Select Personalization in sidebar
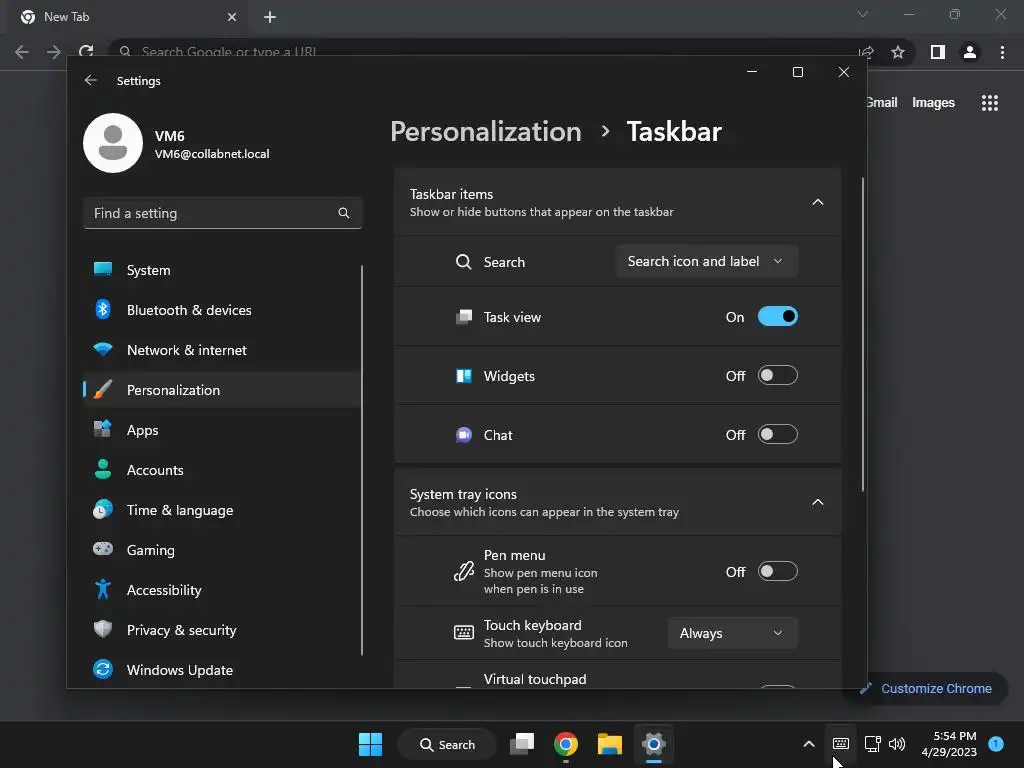The width and height of the screenshot is (1024, 768). coord(222,390)
